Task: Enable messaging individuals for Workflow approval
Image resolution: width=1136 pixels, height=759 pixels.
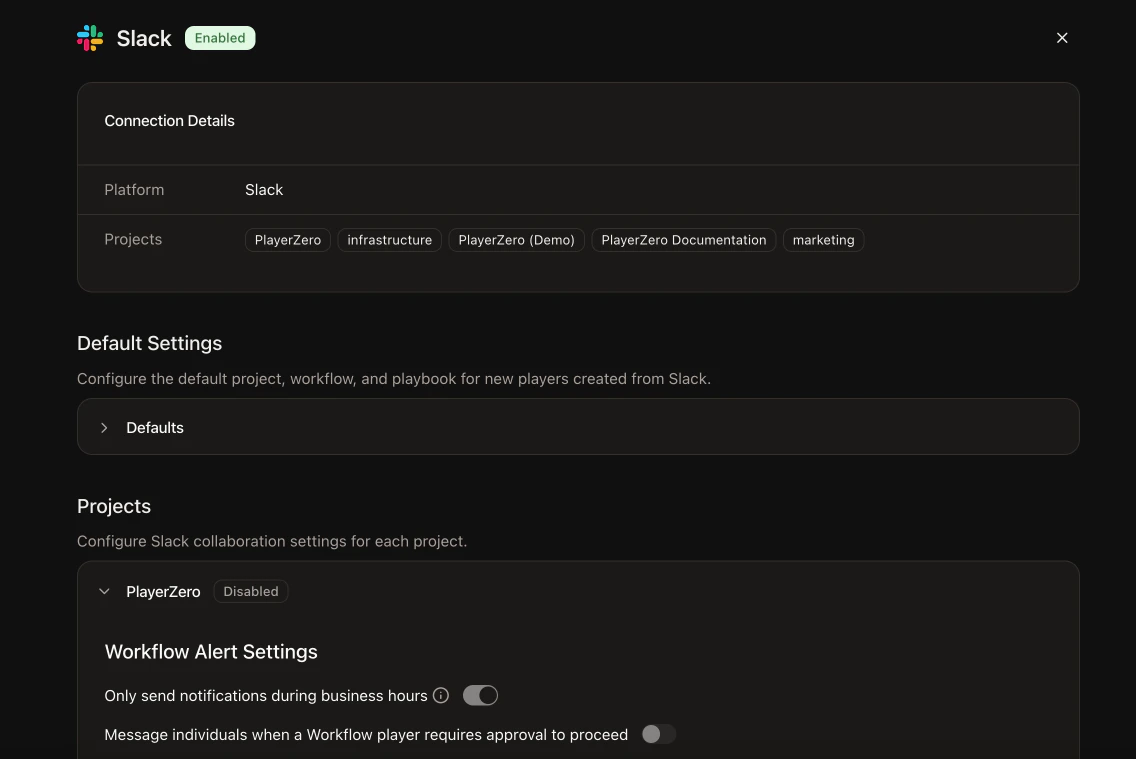Action: coord(658,733)
